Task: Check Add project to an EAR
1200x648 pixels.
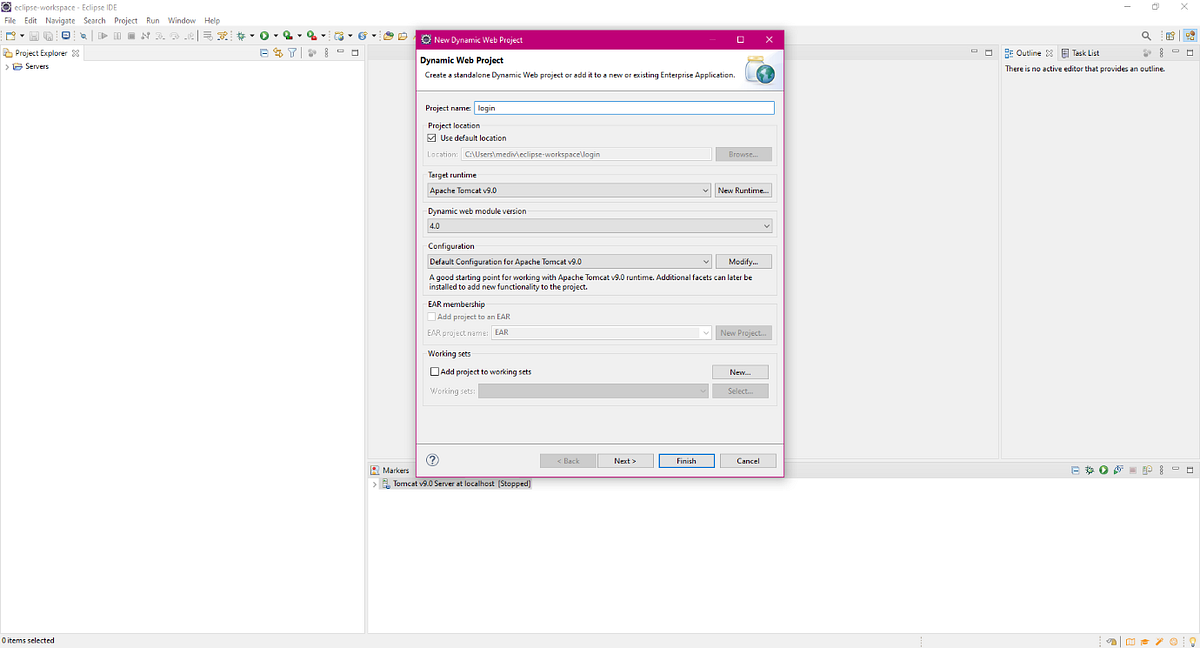Action: tap(431, 316)
